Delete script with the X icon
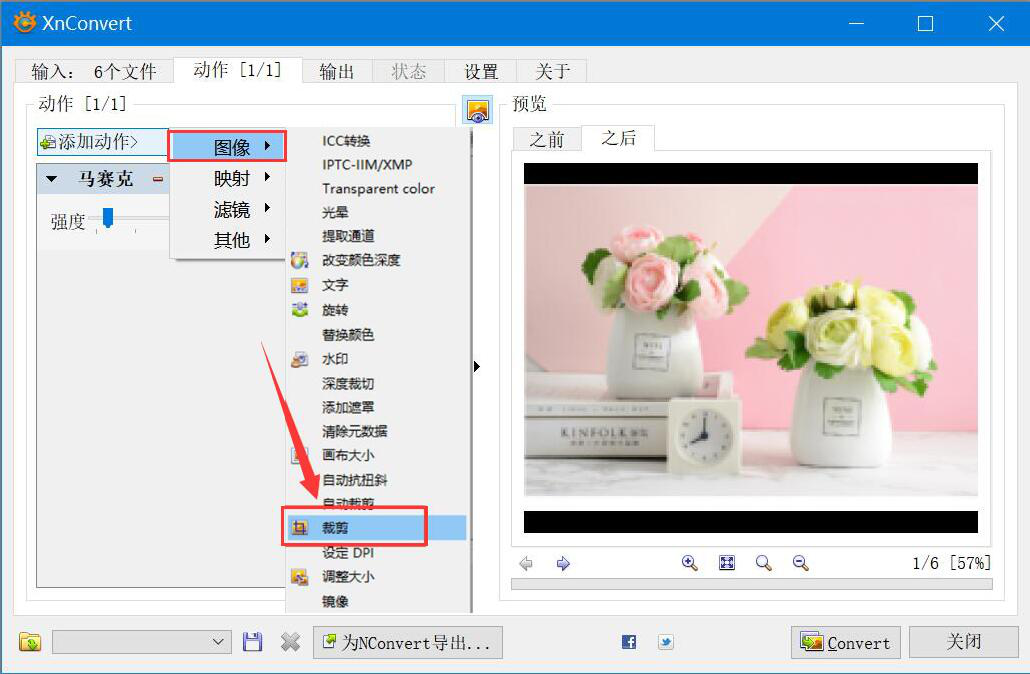Image resolution: width=1030 pixels, height=674 pixels. click(290, 642)
